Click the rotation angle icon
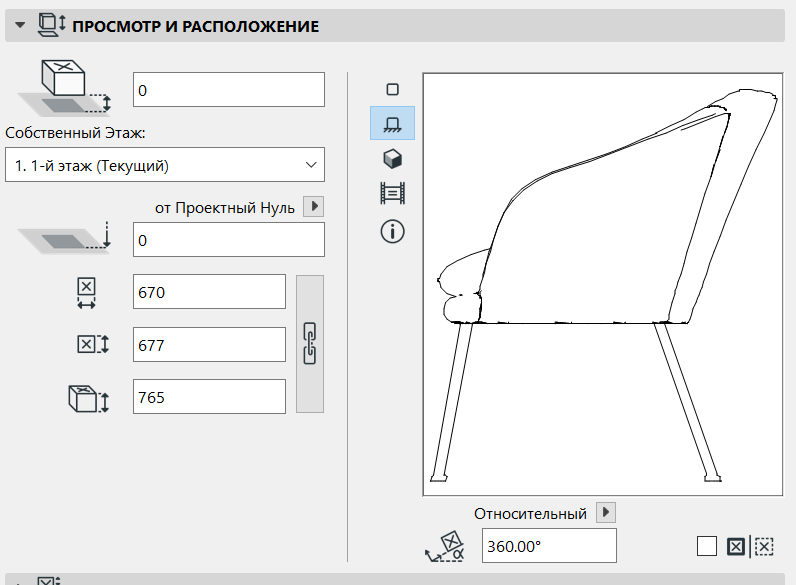 tap(444, 546)
